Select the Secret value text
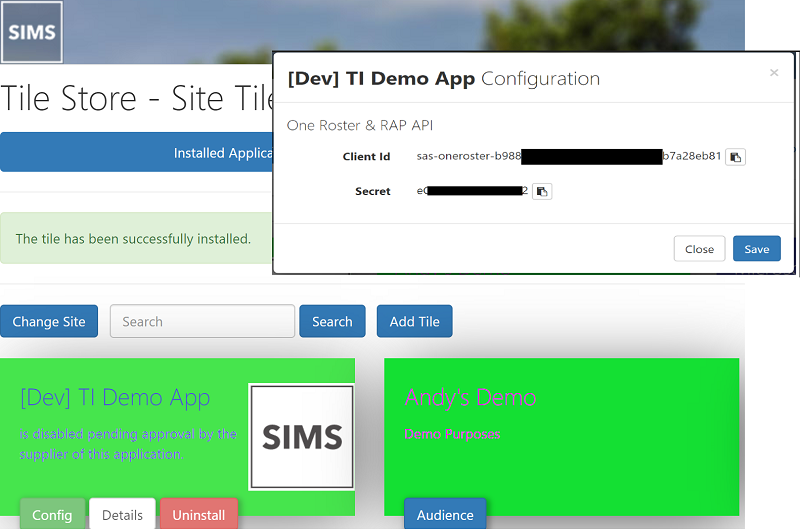The height and width of the screenshot is (531, 800). coord(472,191)
